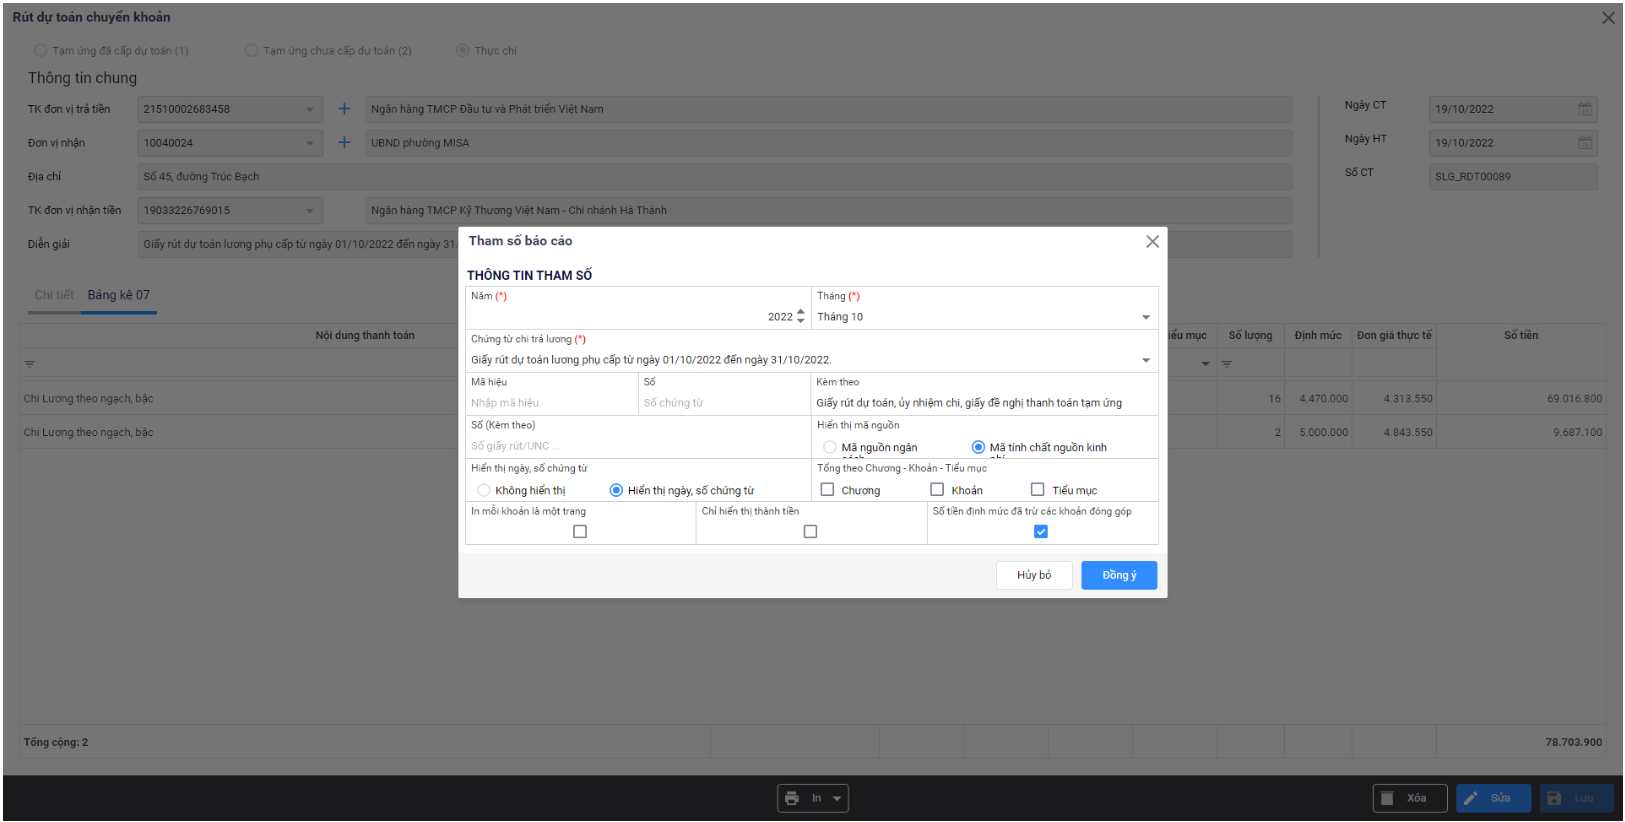1625x822 pixels.
Task: Click Ngân hàng TMCP Đầu tư bank name field
Action: (828, 109)
